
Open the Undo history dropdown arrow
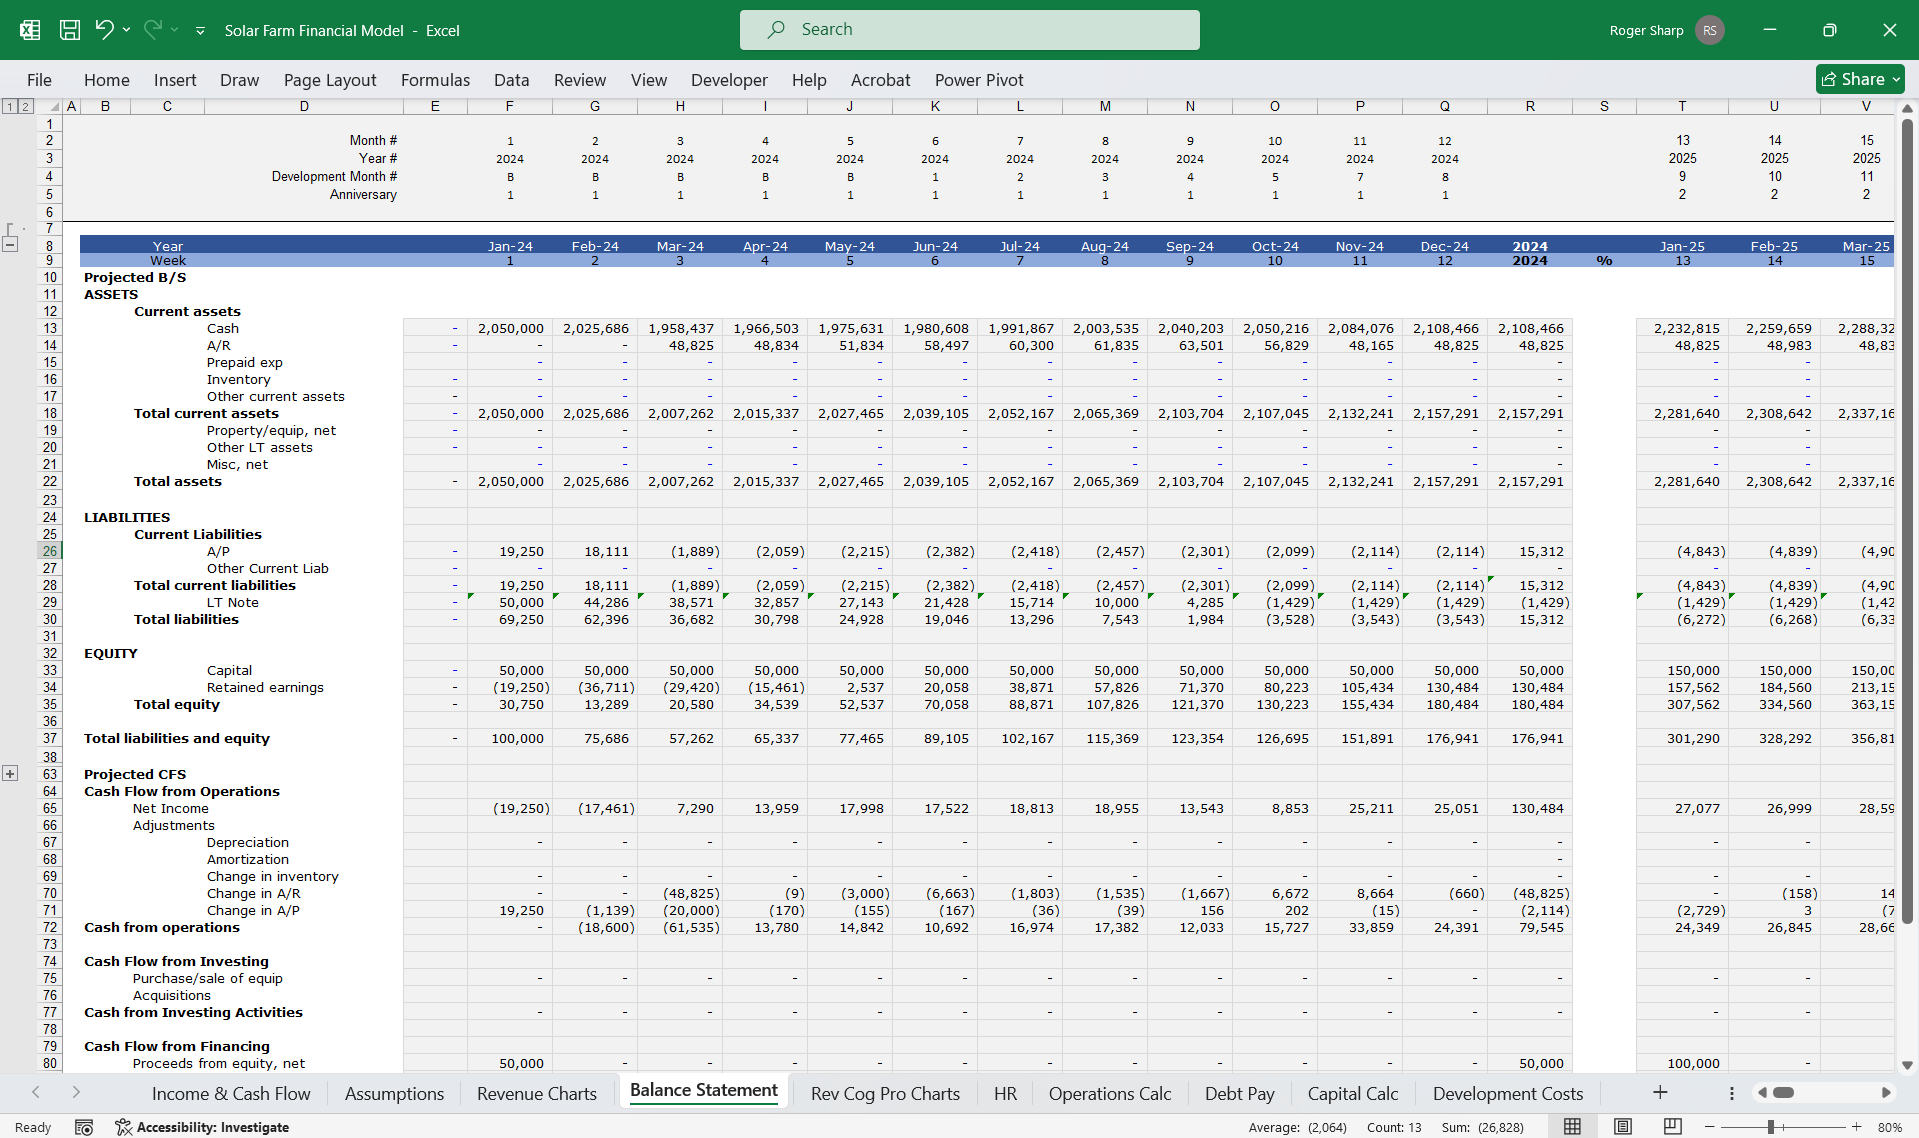click(126, 30)
